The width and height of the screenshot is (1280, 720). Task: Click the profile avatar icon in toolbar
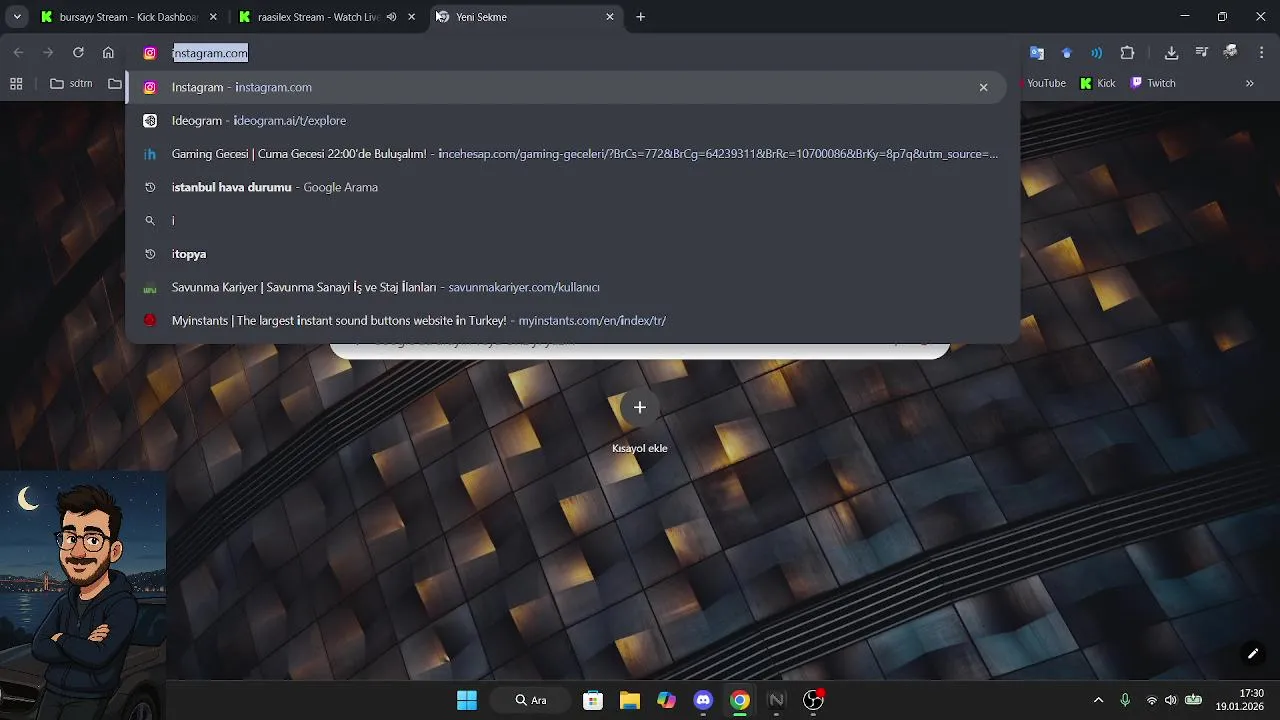point(1231,53)
